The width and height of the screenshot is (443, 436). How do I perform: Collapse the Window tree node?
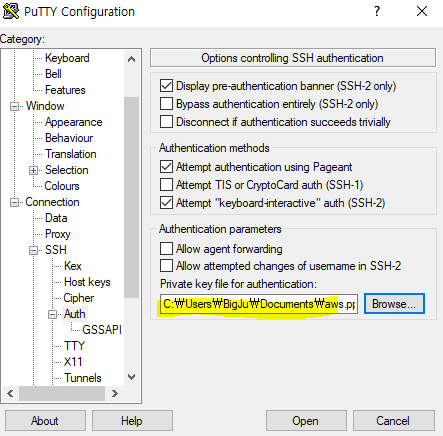14,106
